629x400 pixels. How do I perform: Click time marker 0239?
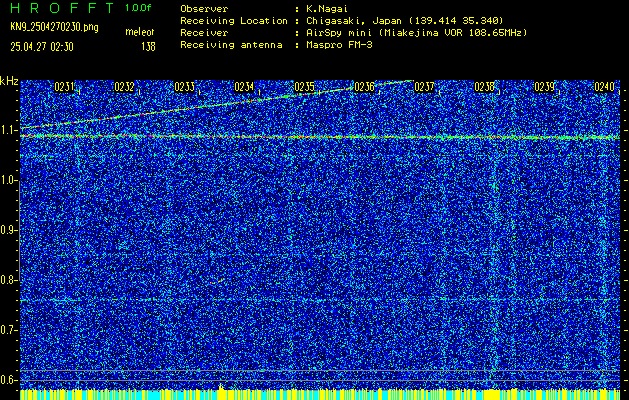[544, 87]
